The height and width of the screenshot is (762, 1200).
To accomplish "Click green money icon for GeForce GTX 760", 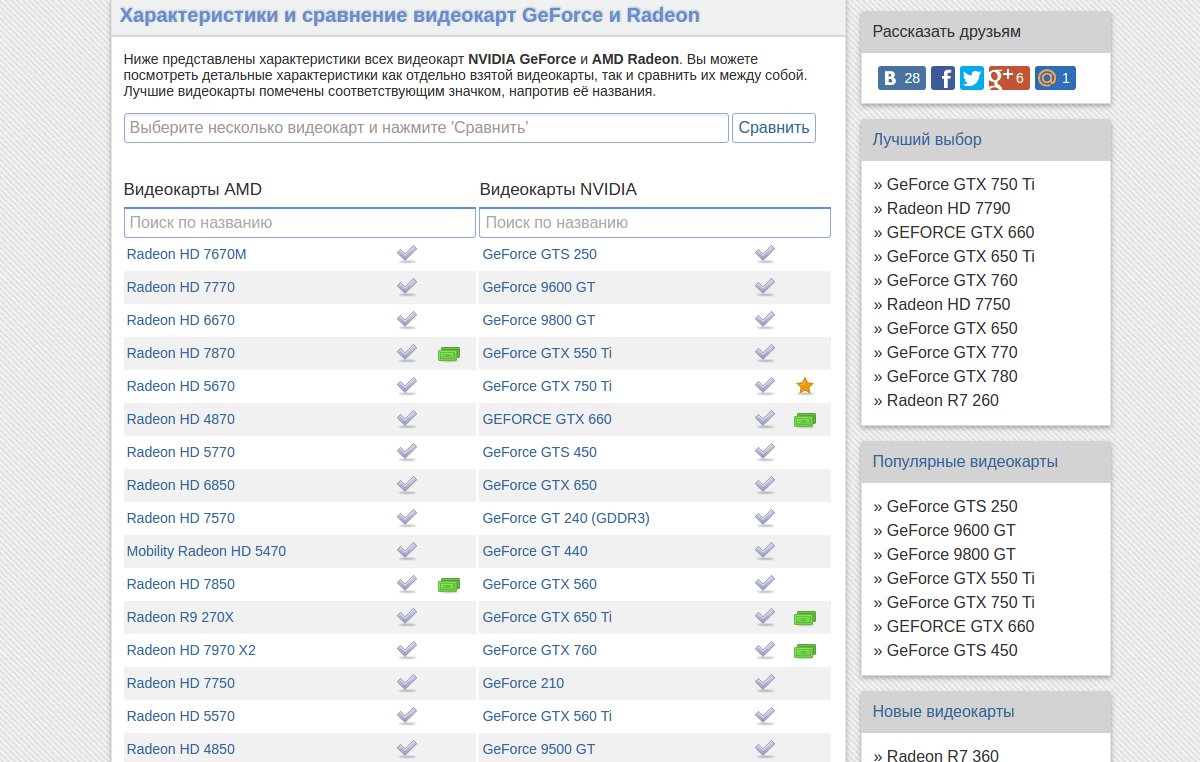I will pyautogui.click(x=805, y=651).
